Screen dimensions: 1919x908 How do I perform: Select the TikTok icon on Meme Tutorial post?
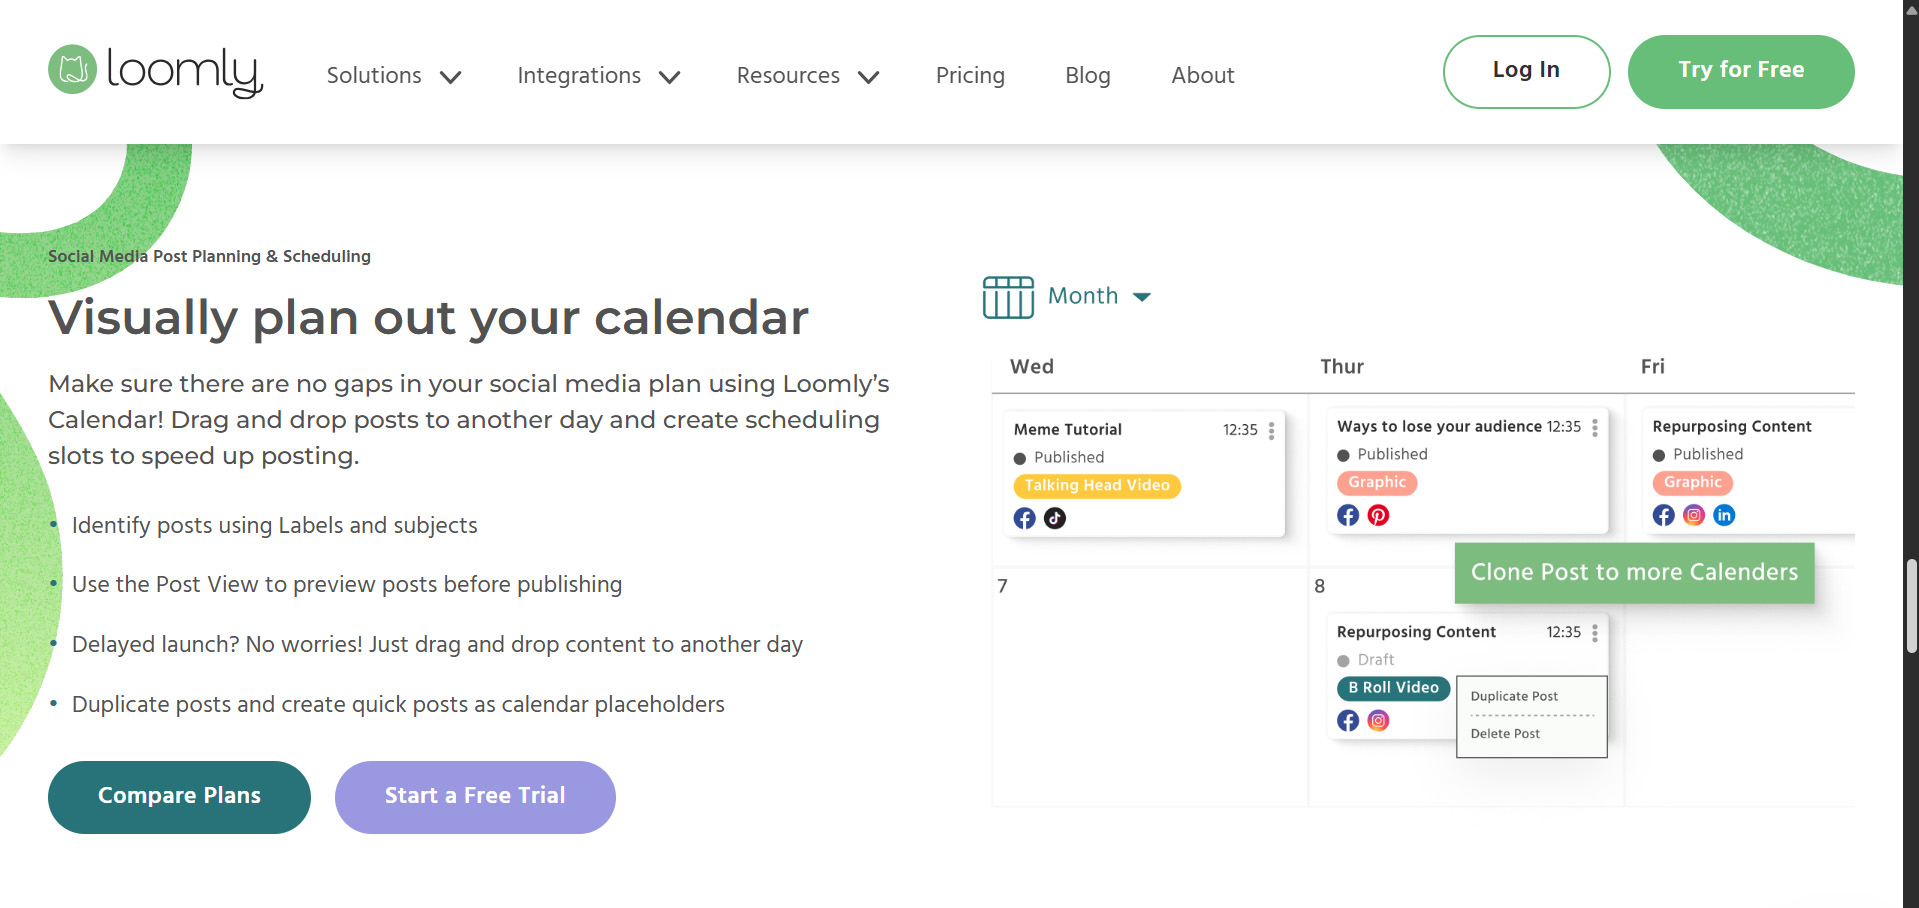(x=1055, y=518)
